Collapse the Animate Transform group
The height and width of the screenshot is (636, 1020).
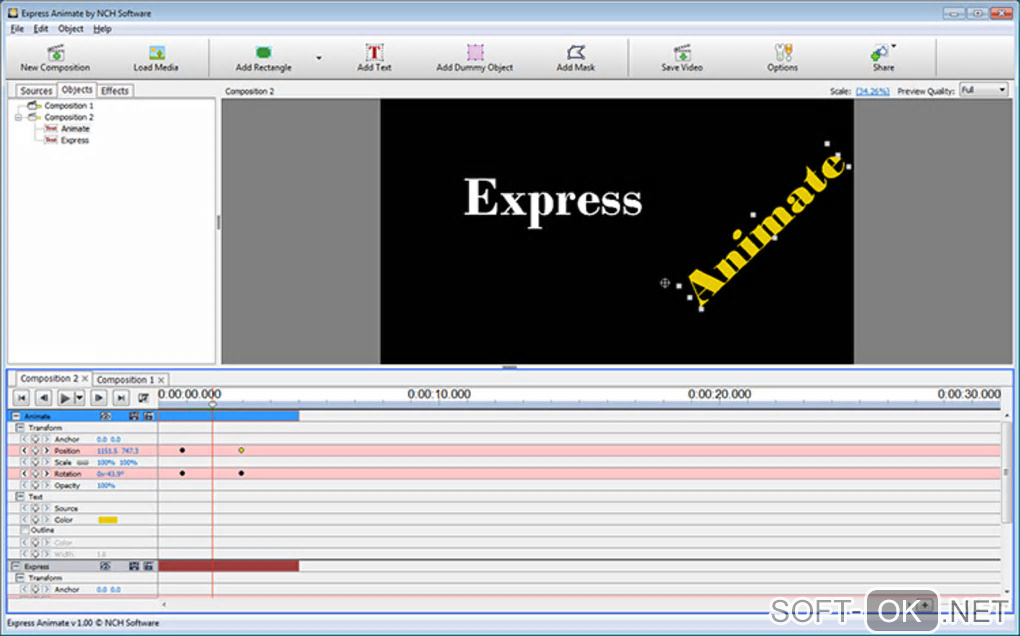[x=20, y=428]
